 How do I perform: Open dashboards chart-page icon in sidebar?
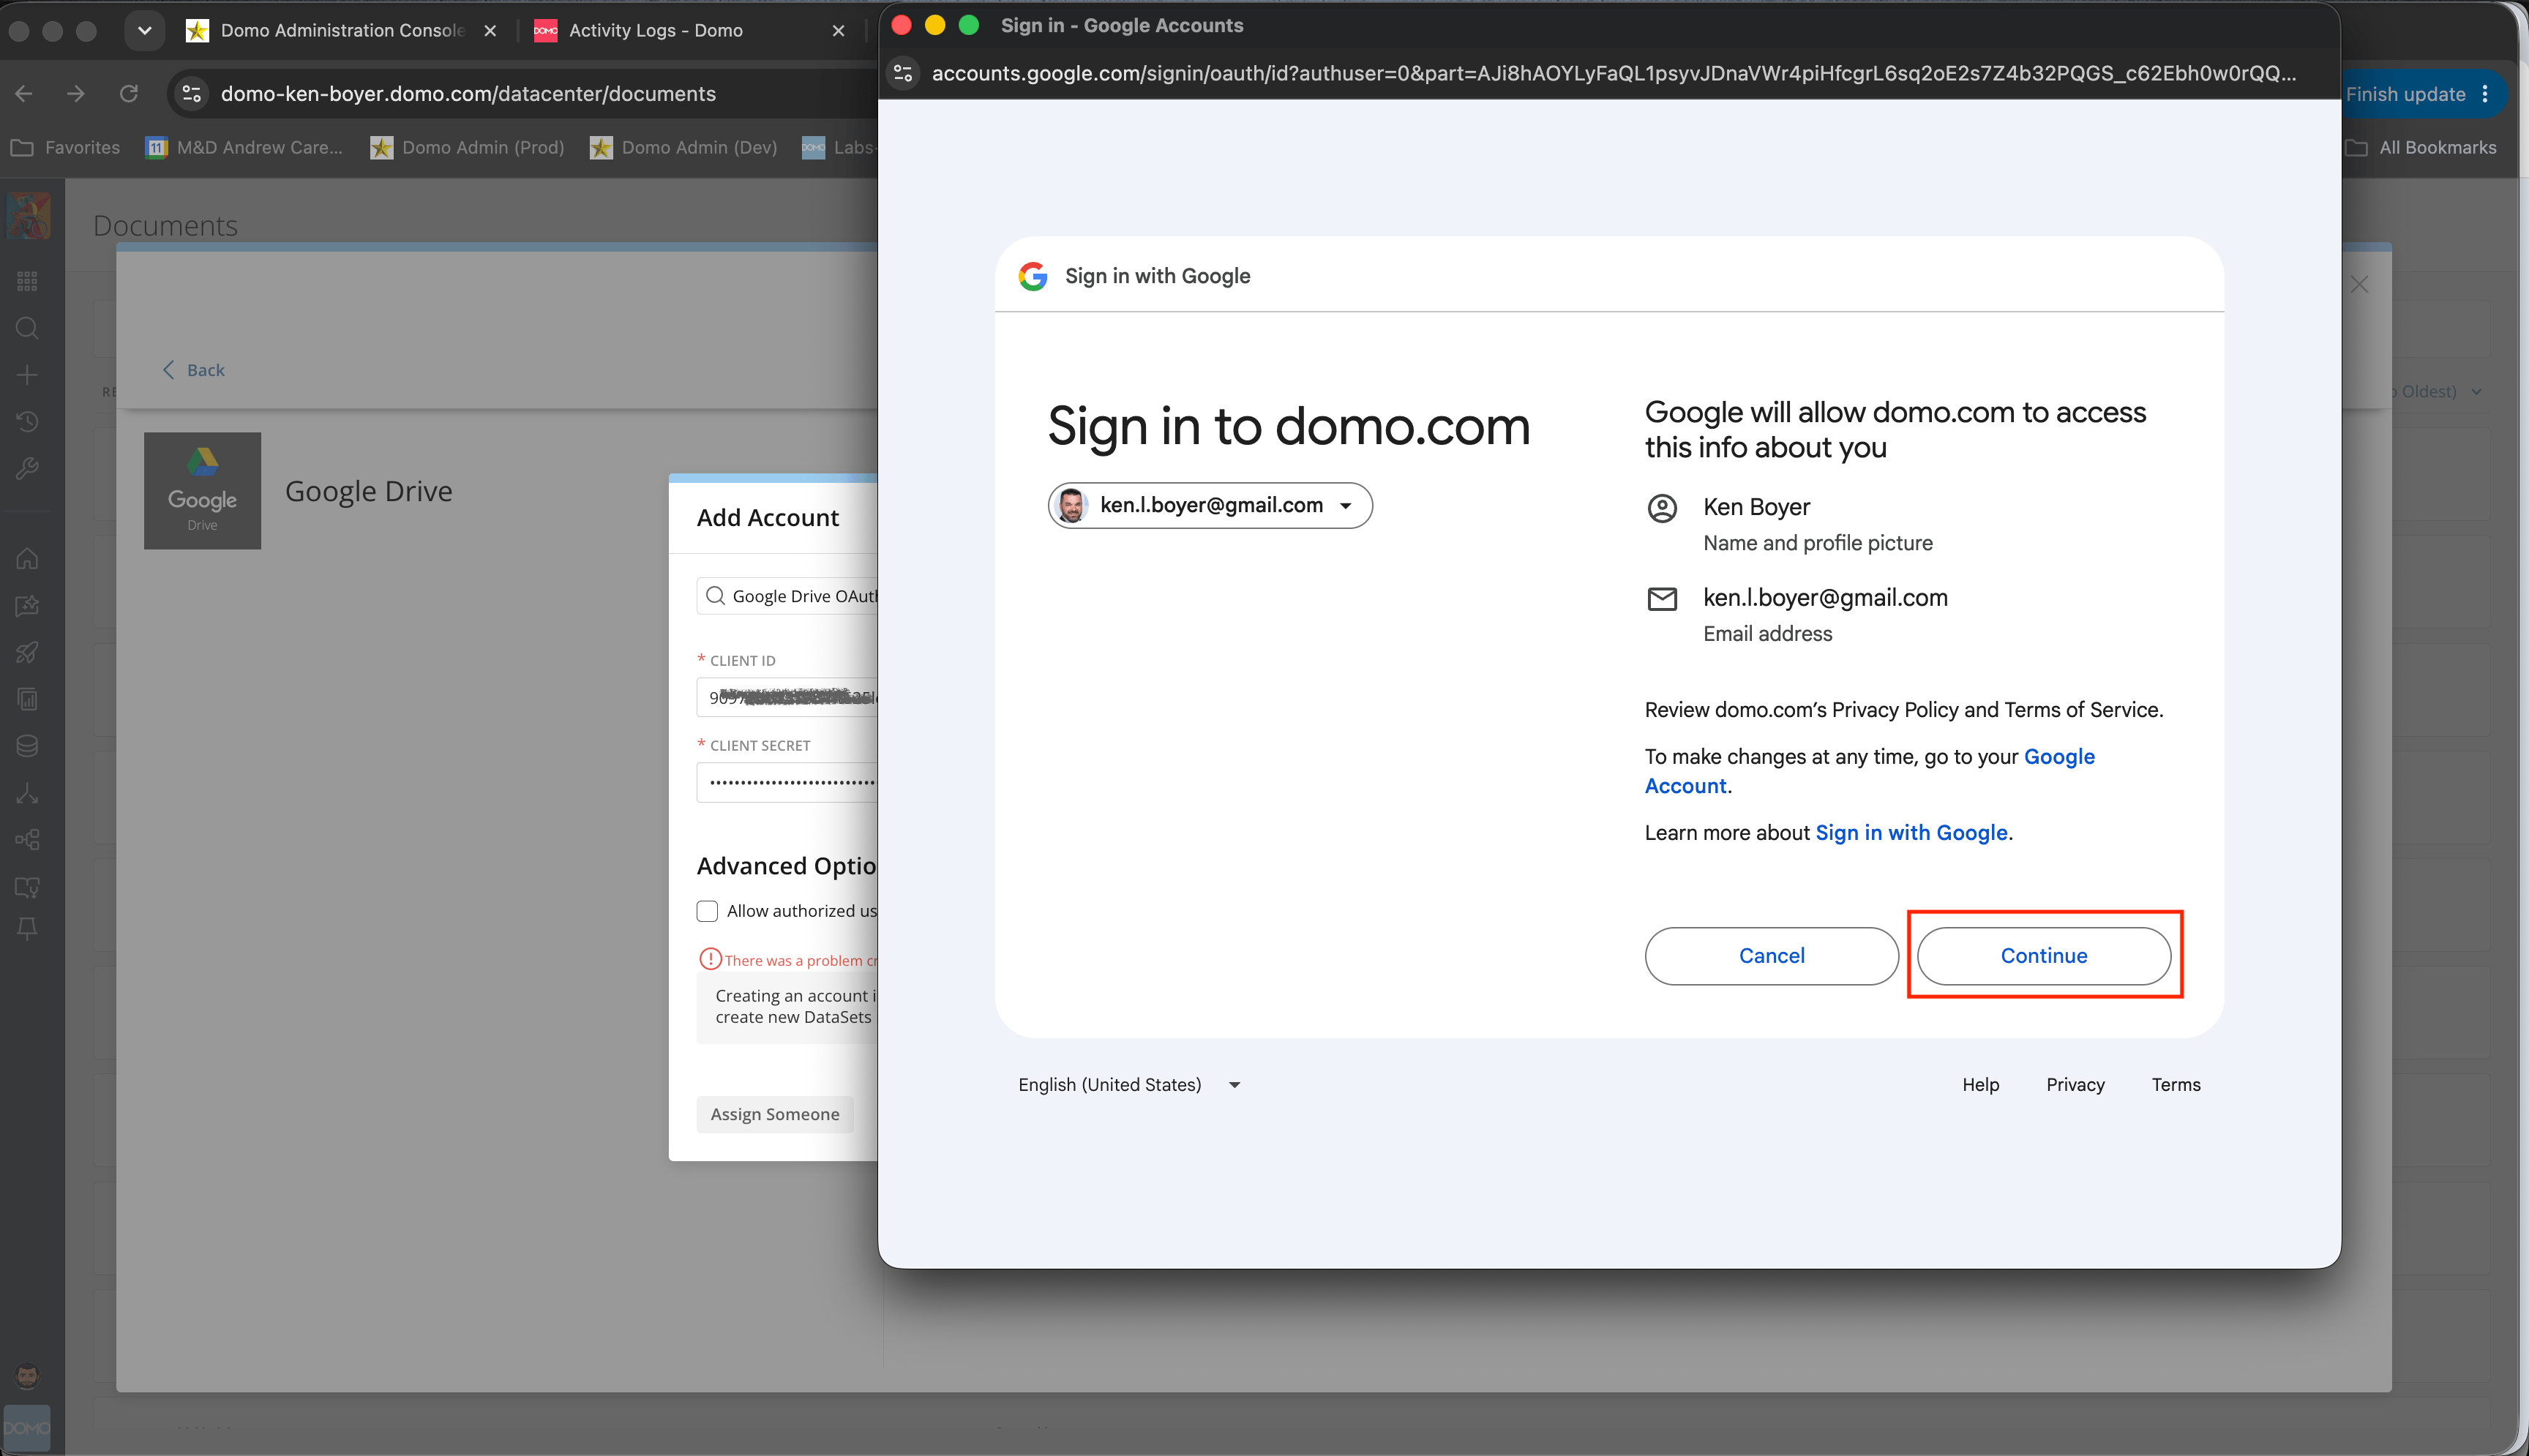point(27,699)
